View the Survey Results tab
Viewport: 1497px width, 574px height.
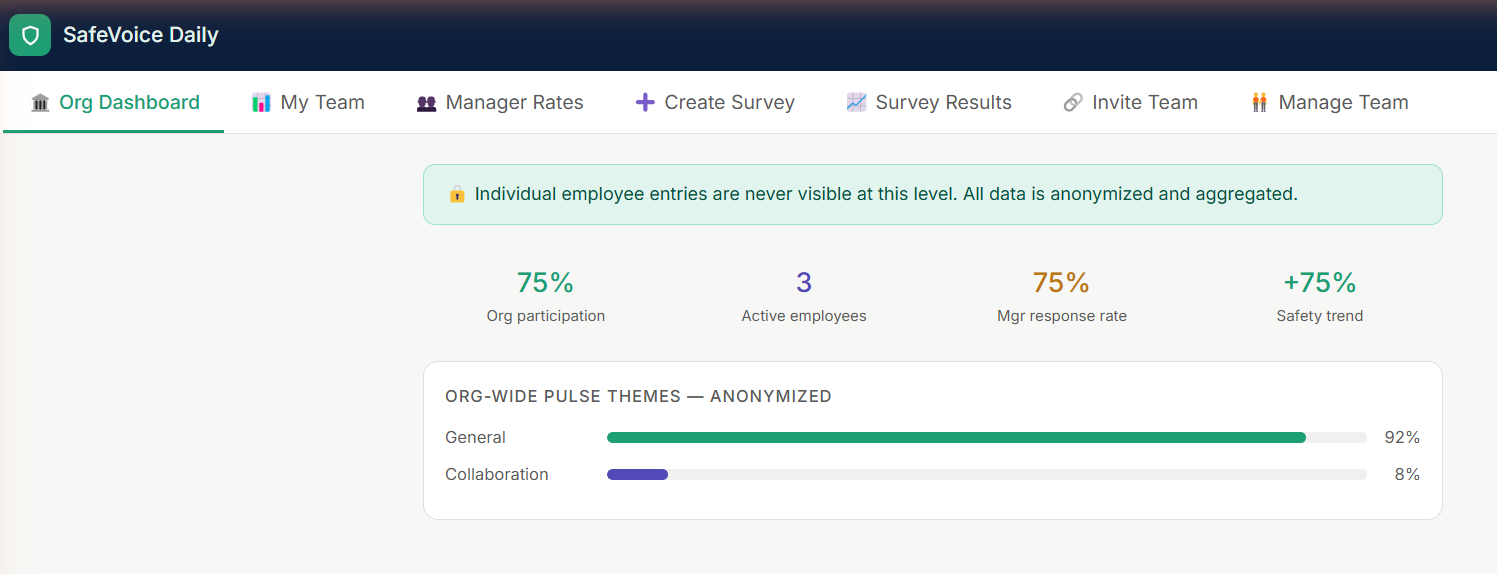tap(929, 102)
